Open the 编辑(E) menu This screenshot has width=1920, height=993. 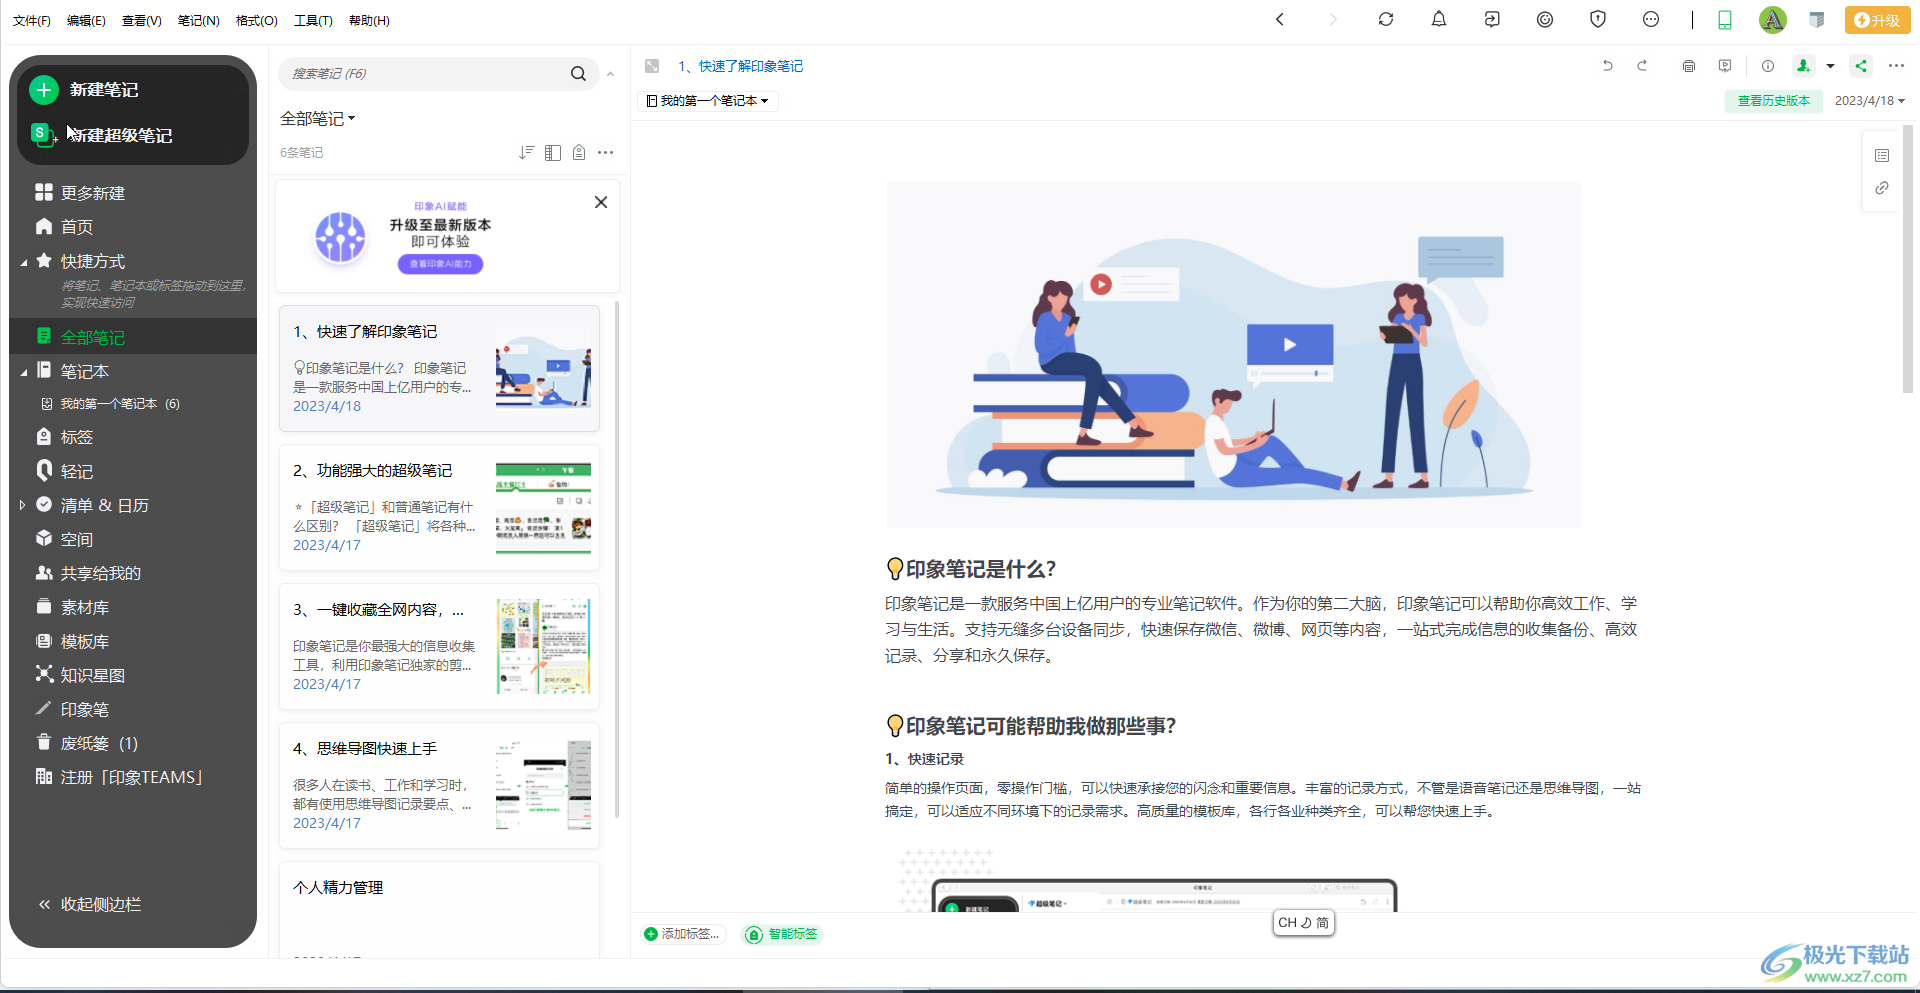coord(86,21)
